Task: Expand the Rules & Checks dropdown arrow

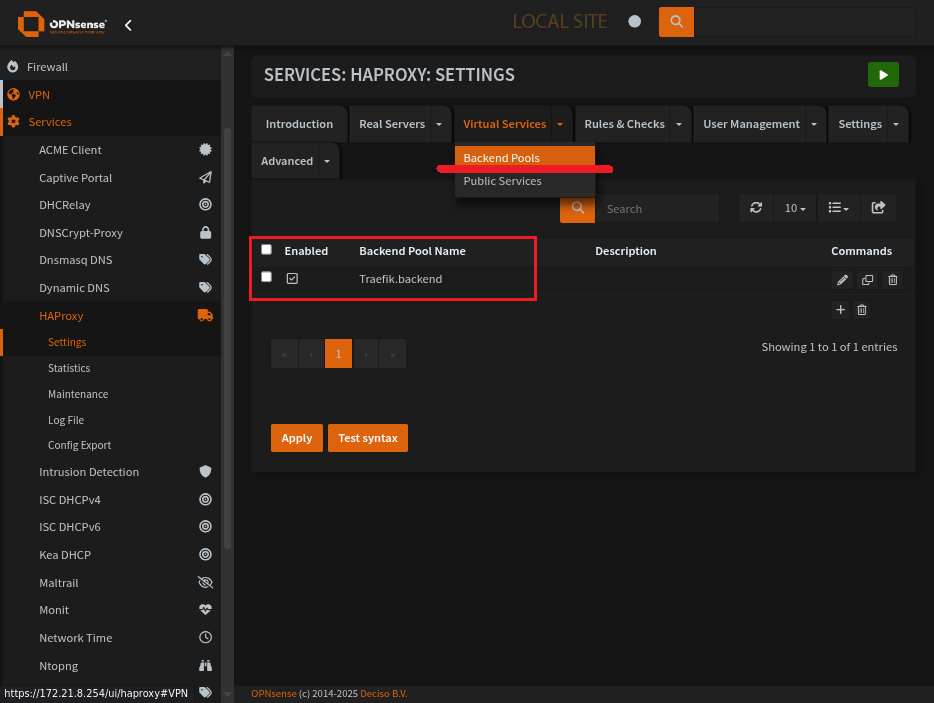Action: tap(678, 125)
